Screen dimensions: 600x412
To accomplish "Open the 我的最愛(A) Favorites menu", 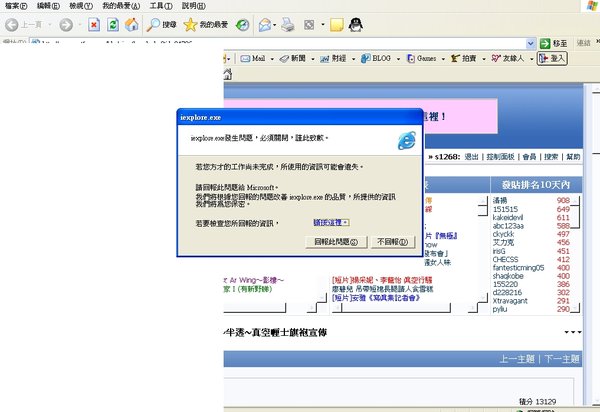I will tap(121, 6).
